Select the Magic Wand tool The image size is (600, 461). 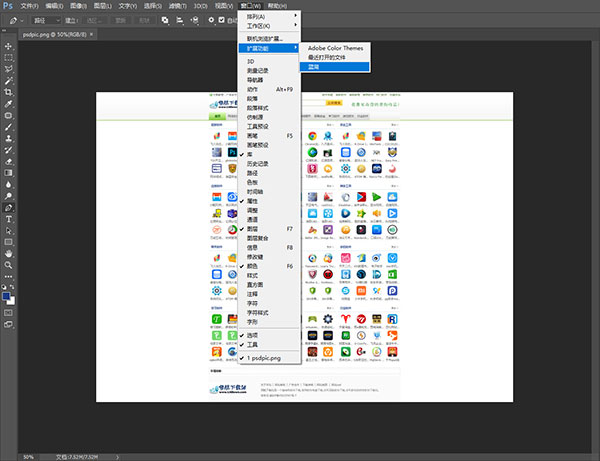pyautogui.click(x=8, y=81)
